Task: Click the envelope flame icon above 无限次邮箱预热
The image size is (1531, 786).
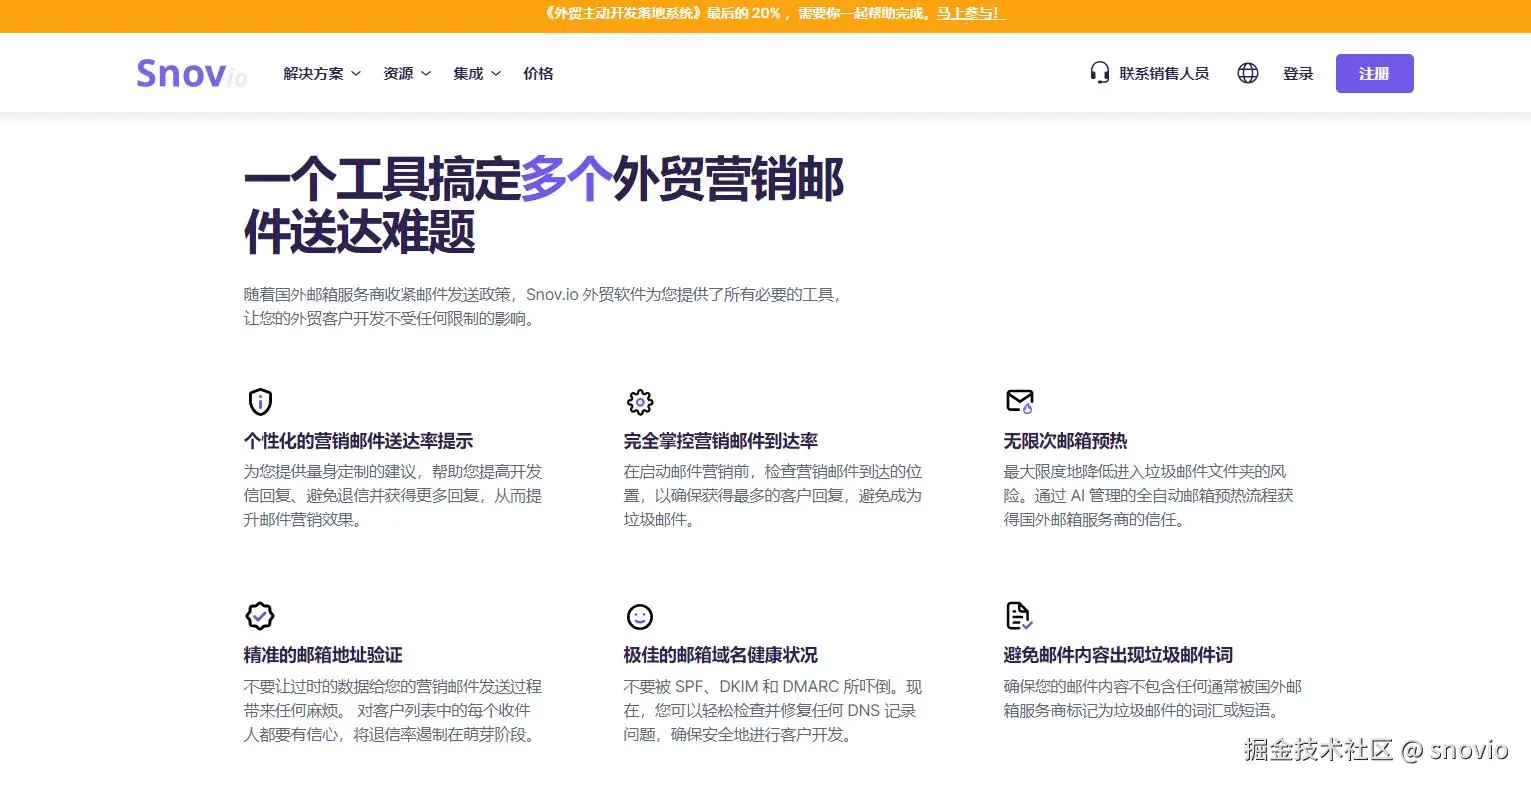Action: 1019,402
